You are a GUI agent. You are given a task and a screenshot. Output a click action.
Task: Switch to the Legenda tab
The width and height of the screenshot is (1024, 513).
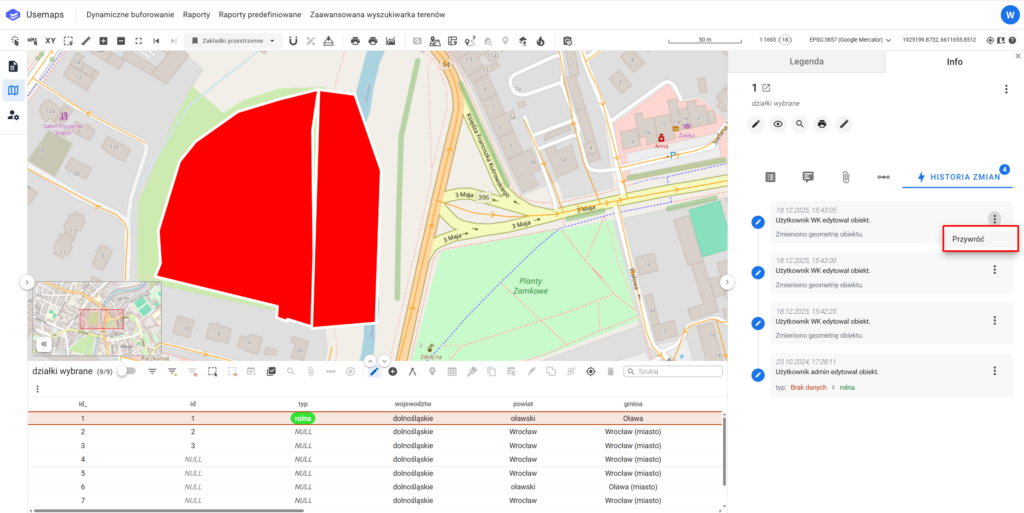coord(806,61)
